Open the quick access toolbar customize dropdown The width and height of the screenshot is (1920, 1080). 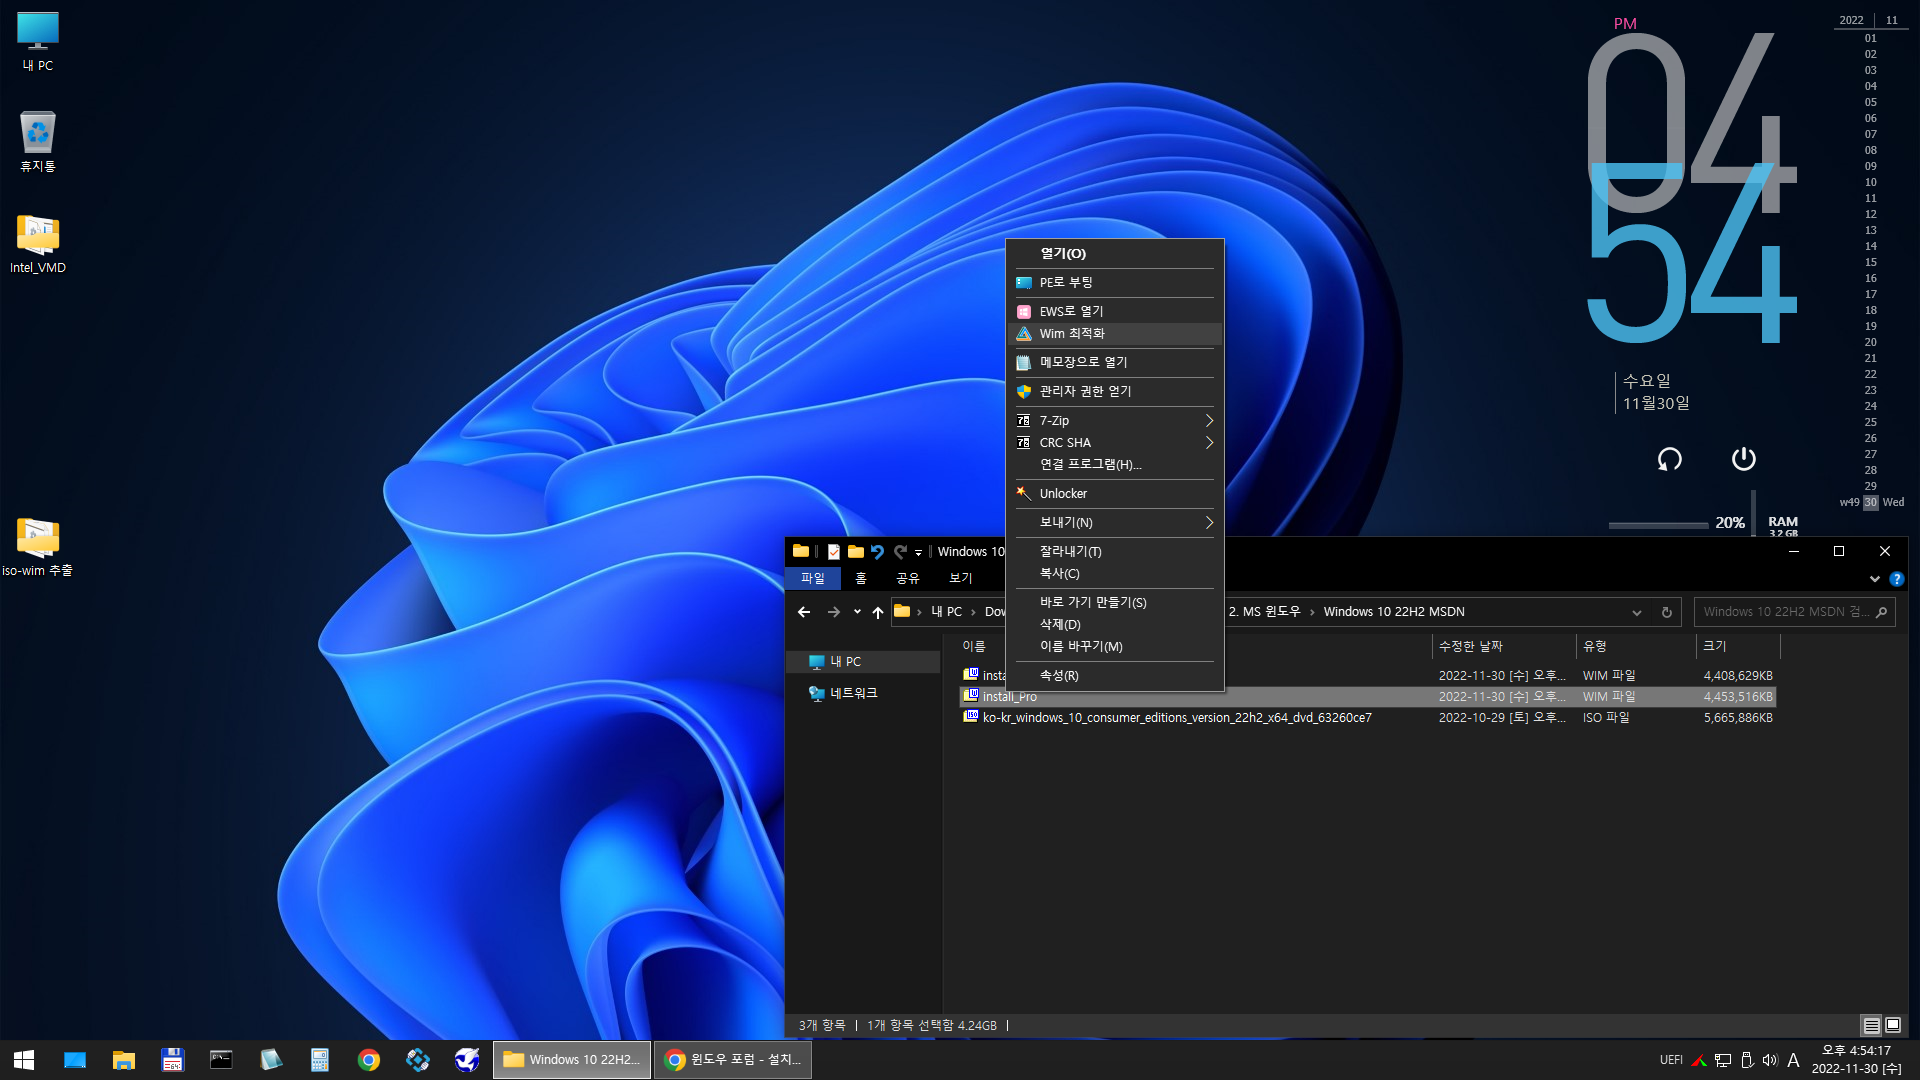(x=918, y=553)
